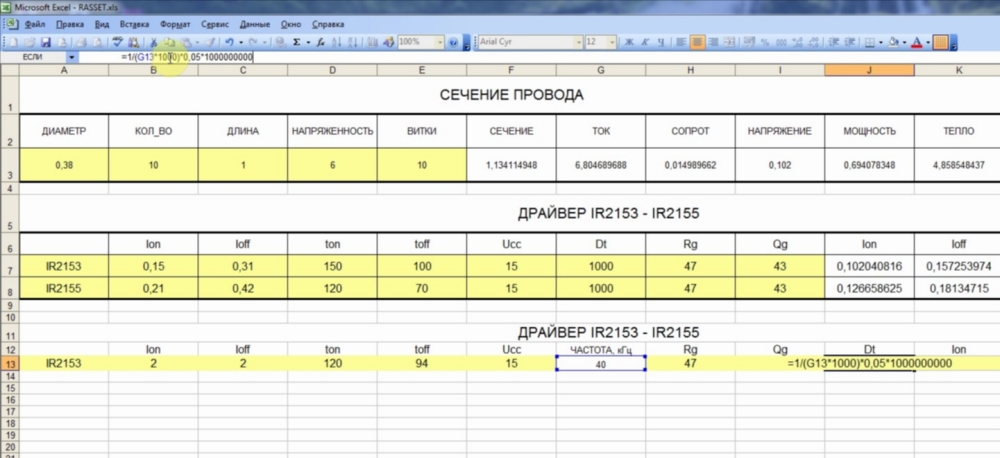Toggle Bold (Ж) formatting
The image size is (1000, 458).
629,42
